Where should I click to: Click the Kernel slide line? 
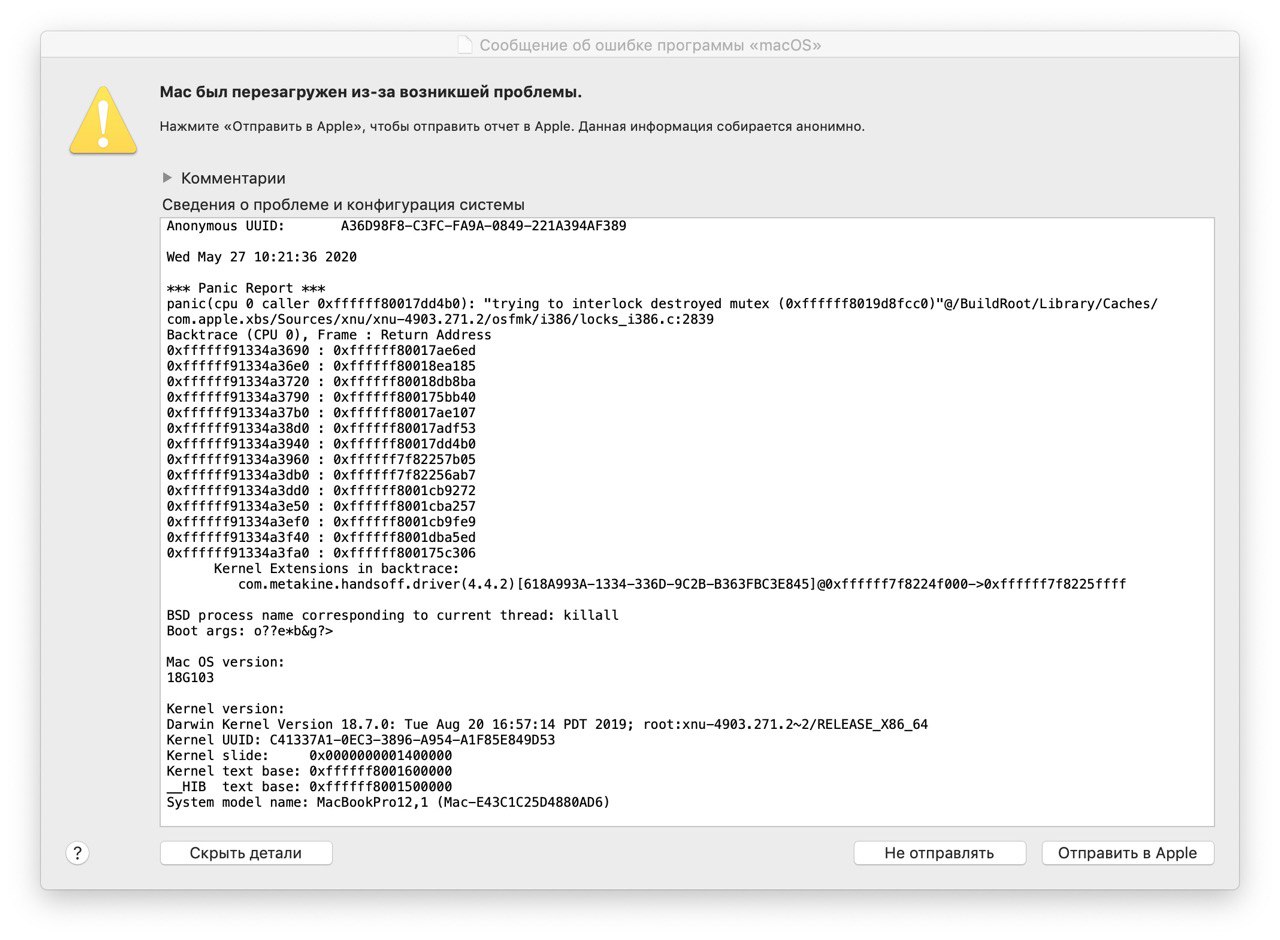point(309,755)
